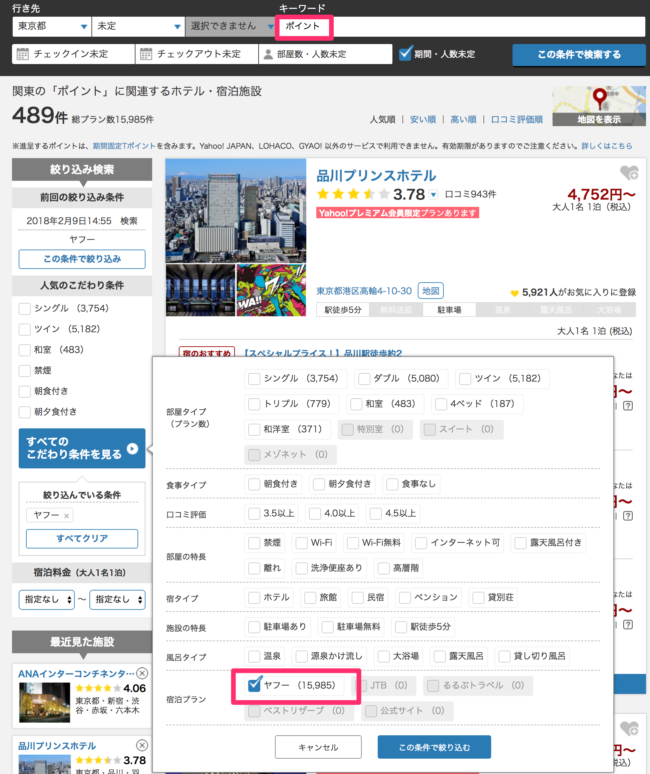The width and height of the screenshot is (650, 774).
Task: Select the person icon for rooms and guests
Action: tap(268, 54)
